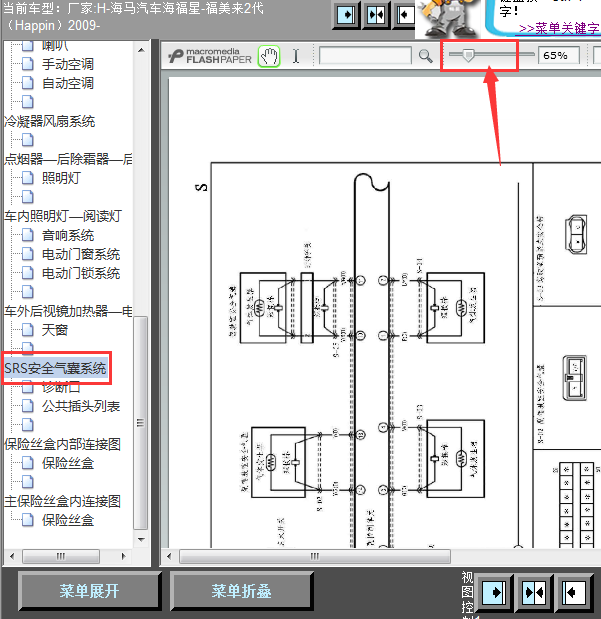The image size is (601, 619).
Task: Select SRS安全气囊系统 tree entry
Action: coord(55,368)
